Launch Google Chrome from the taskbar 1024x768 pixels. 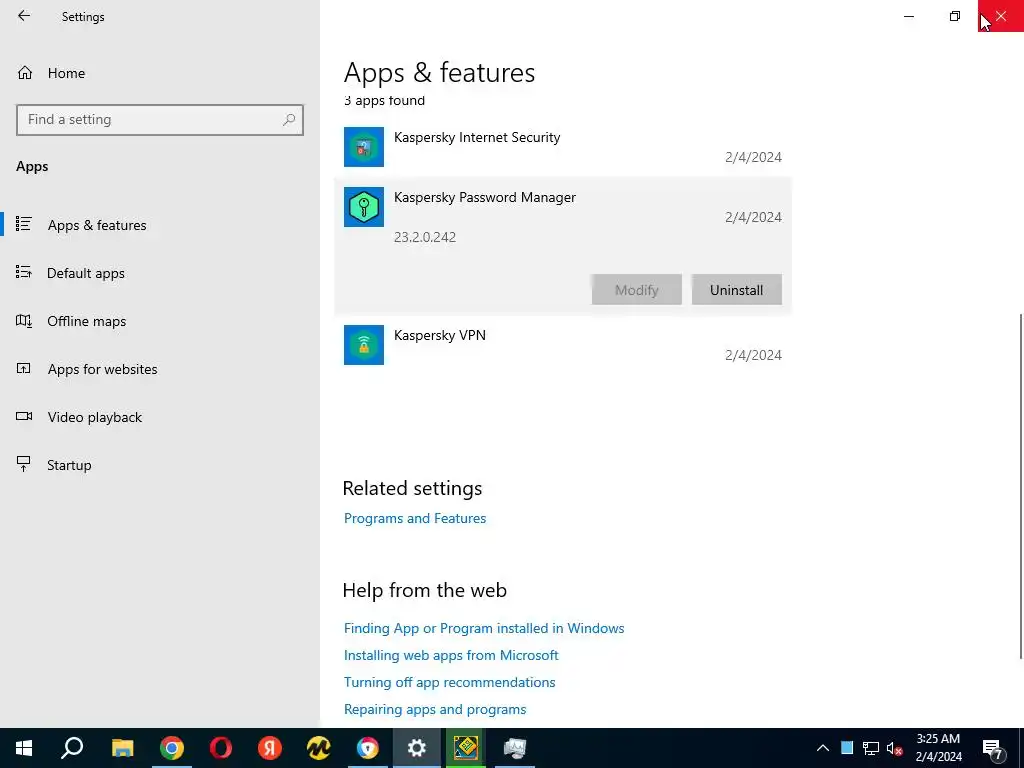(172, 748)
